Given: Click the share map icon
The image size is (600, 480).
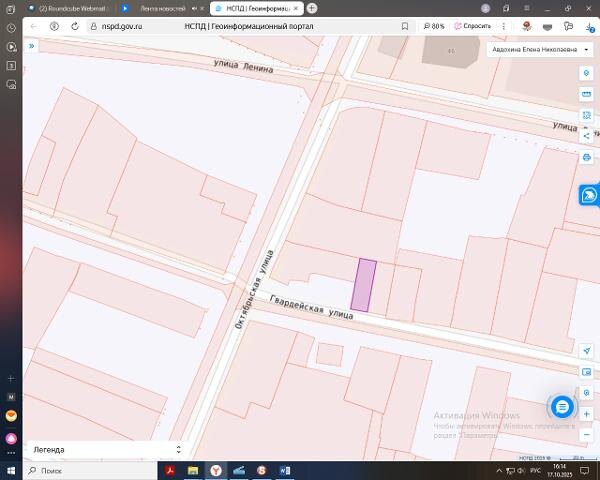Looking at the screenshot, I should (x=586, y=136).
